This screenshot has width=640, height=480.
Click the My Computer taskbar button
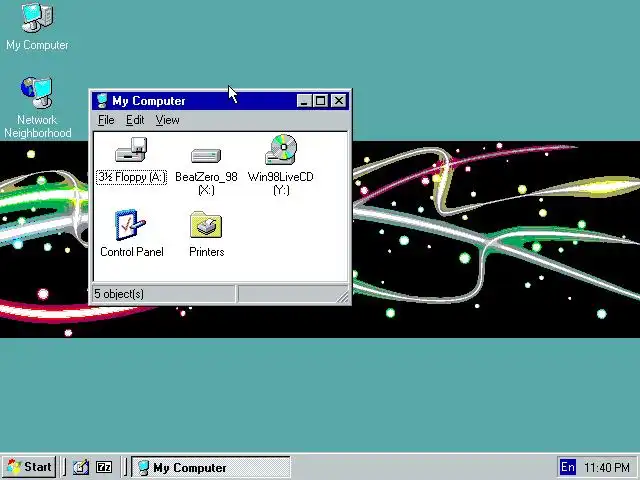(211, 467)
